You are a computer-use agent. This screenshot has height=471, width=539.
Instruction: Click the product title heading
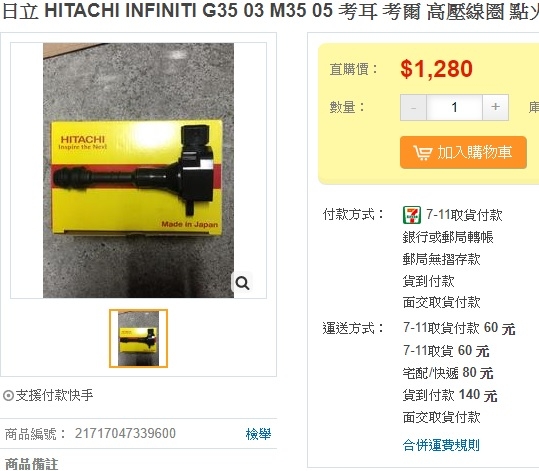(271, 11)
